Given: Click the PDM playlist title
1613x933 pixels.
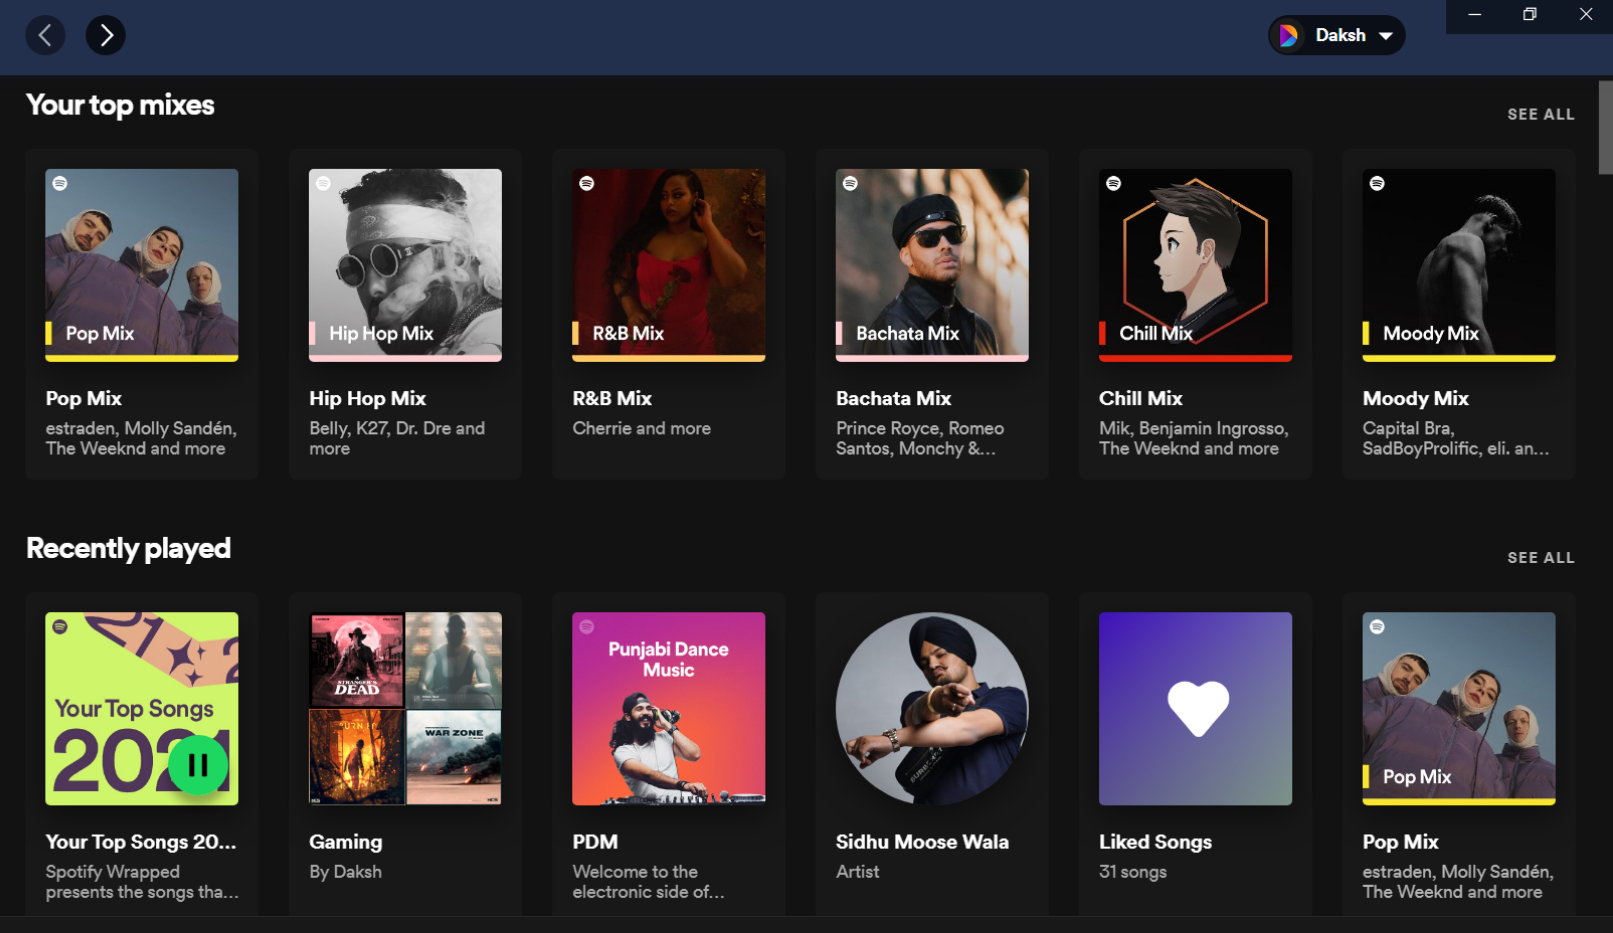Looking at the screenshot, I should point(595,842).
